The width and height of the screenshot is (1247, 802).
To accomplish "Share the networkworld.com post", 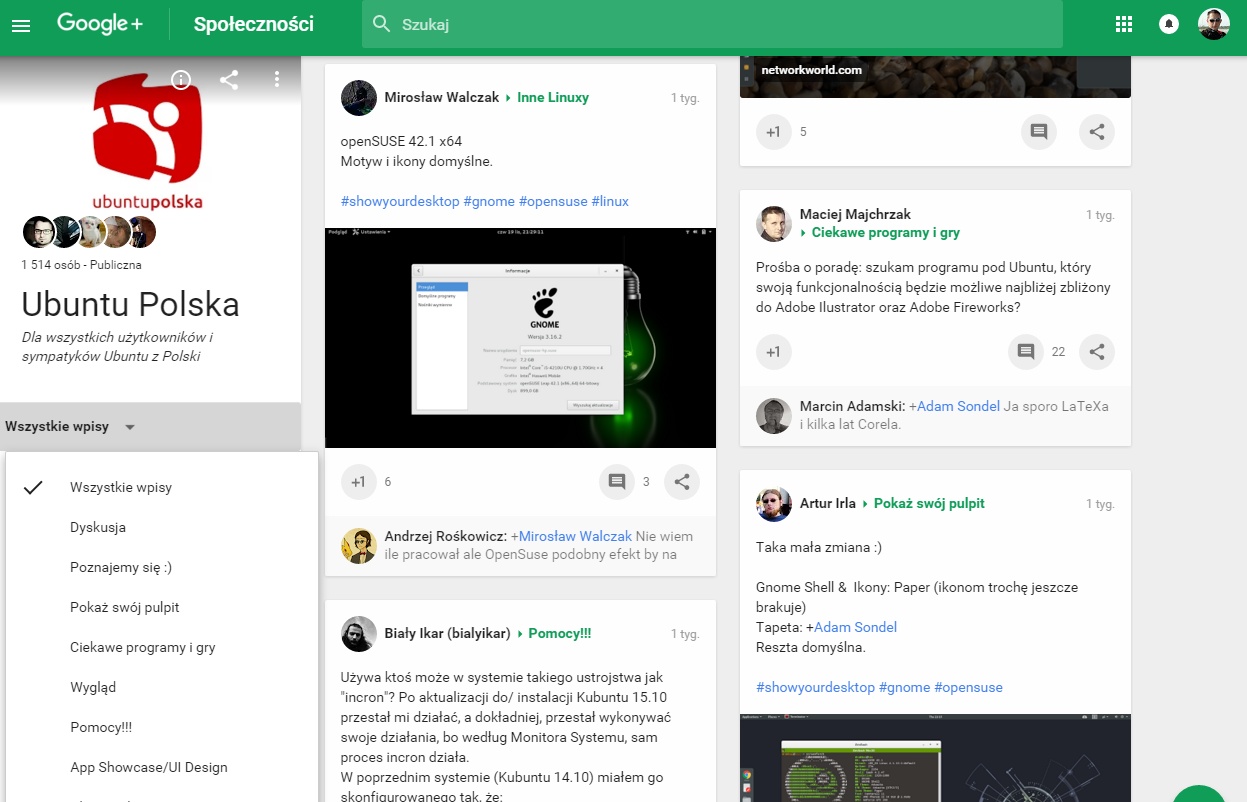I will pos(1097,132).
